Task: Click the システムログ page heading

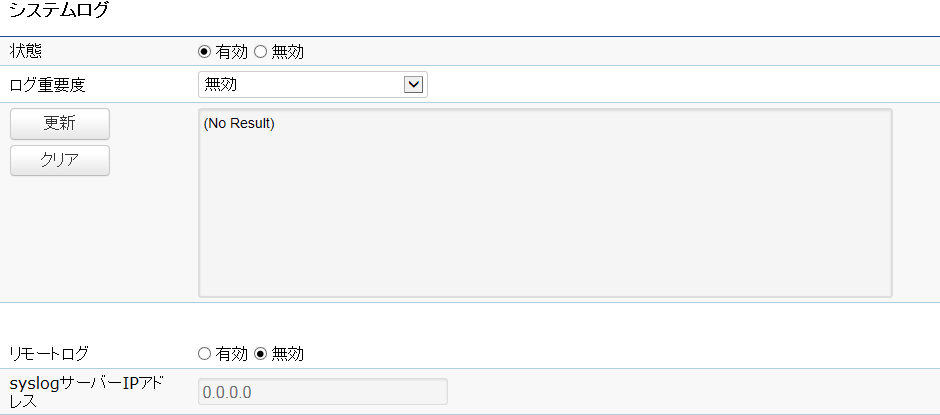Action: (x=59, y=10)
